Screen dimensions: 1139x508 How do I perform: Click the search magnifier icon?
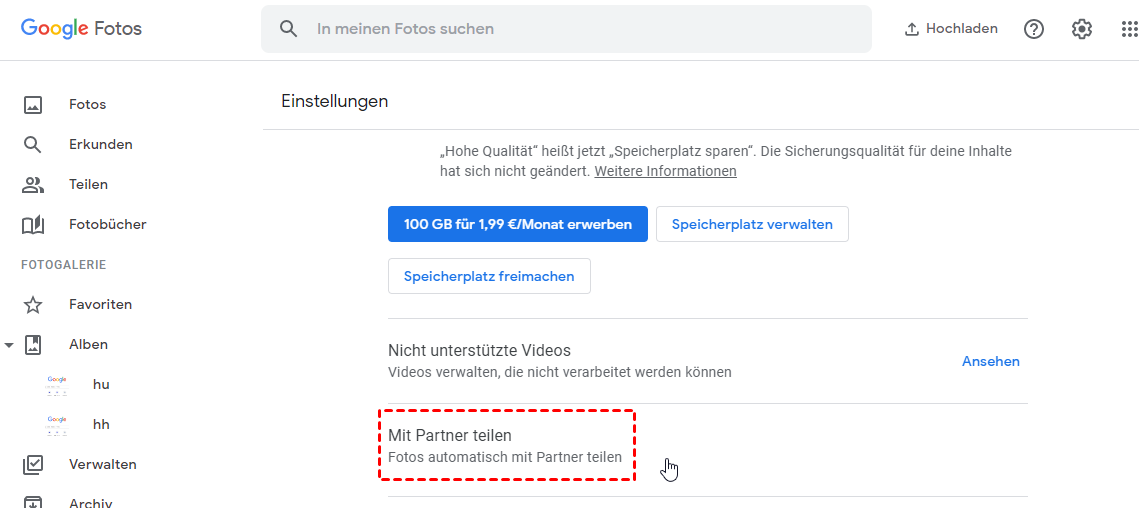pos(289,29)
